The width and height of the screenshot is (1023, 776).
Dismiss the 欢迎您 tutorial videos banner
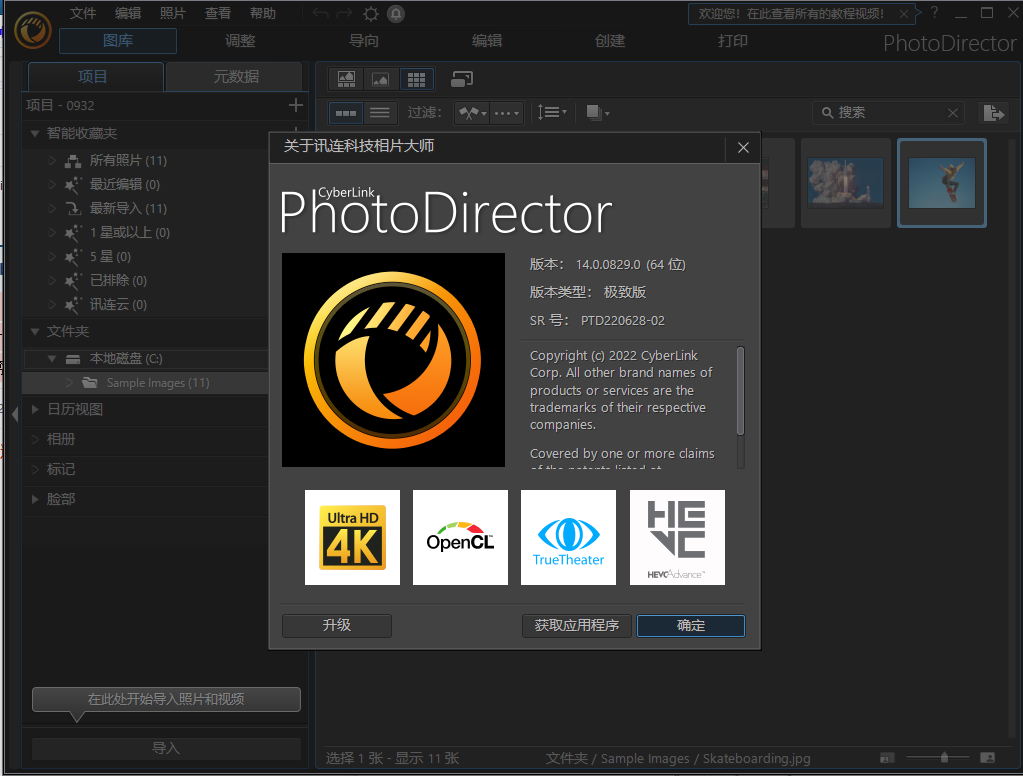(x=904, y=14)
